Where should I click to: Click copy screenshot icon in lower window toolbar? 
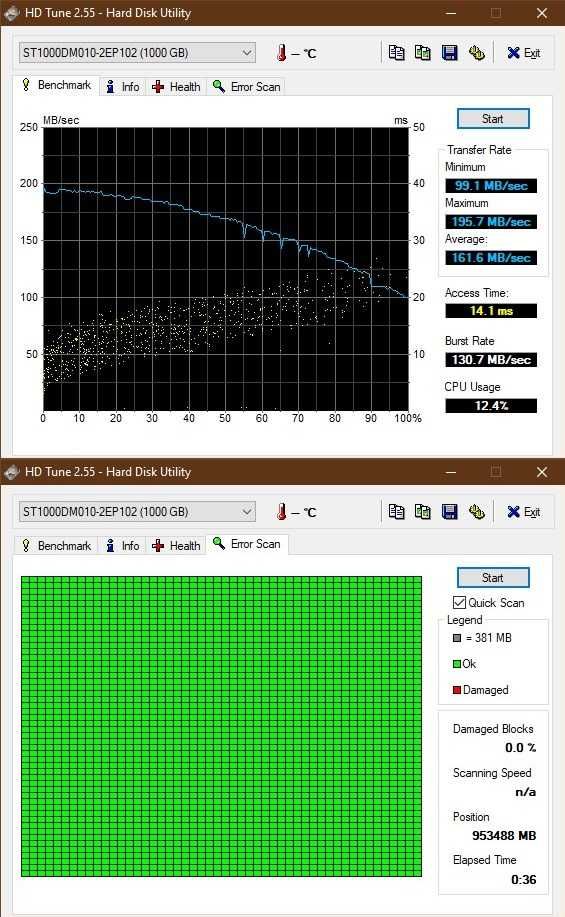click(x=422, y=512)
